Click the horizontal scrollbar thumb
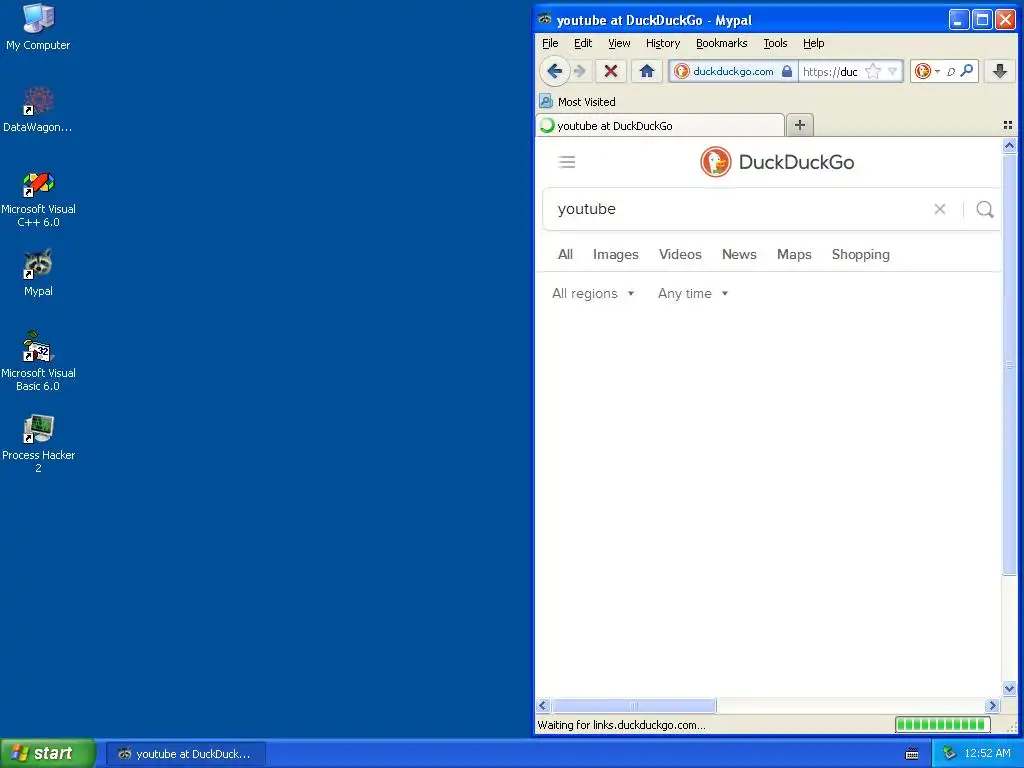Screen dimensions: 1024x768 [x=633, y=705]
